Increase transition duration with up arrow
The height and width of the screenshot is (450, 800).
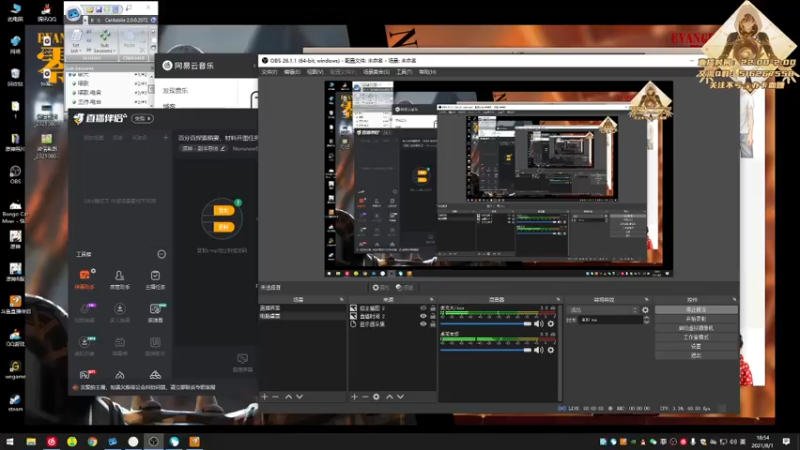tap(646, 317)
